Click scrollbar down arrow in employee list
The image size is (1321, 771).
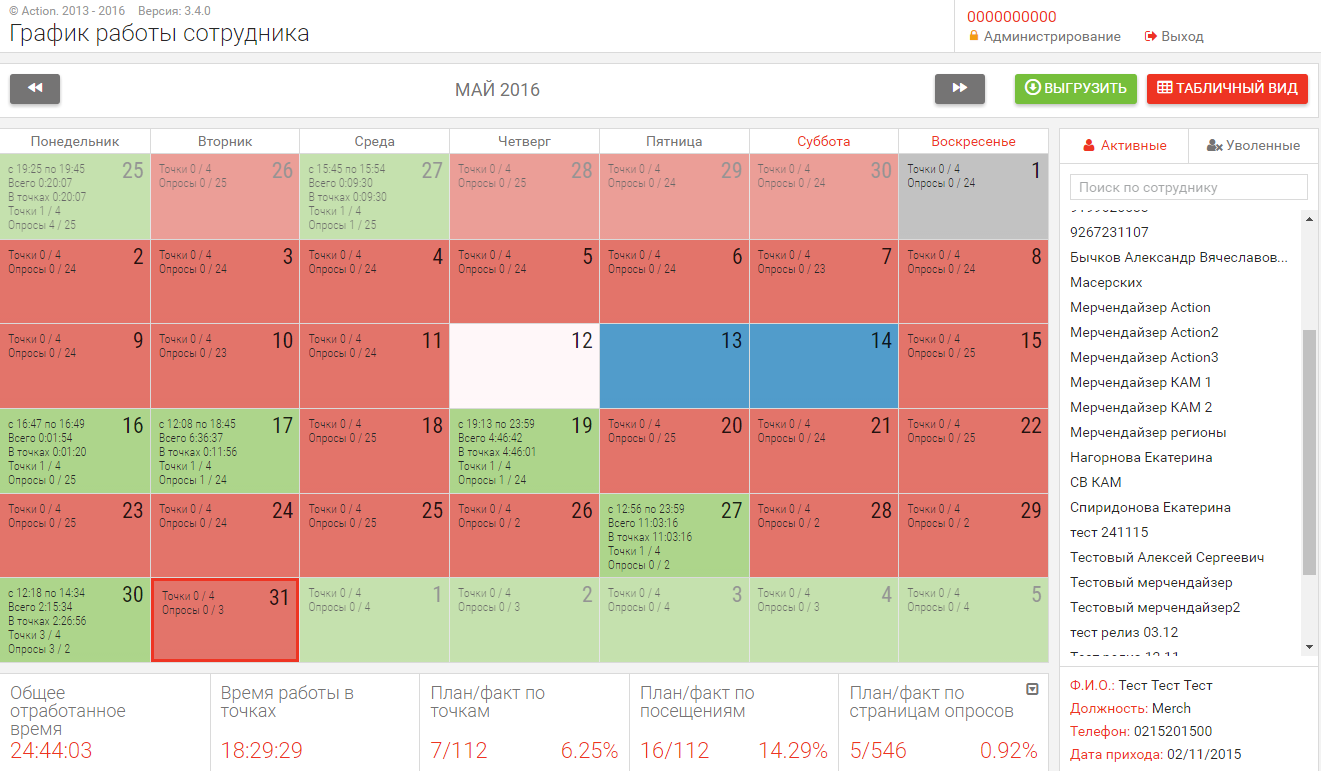pyautogui.click(x=1310, y=647)
